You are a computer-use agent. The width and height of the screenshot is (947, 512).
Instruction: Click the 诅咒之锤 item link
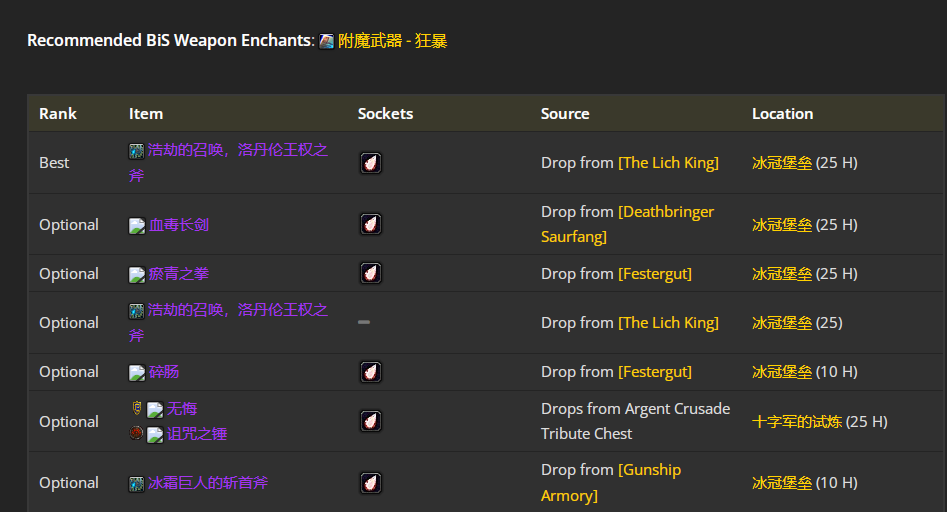point(197,434)
